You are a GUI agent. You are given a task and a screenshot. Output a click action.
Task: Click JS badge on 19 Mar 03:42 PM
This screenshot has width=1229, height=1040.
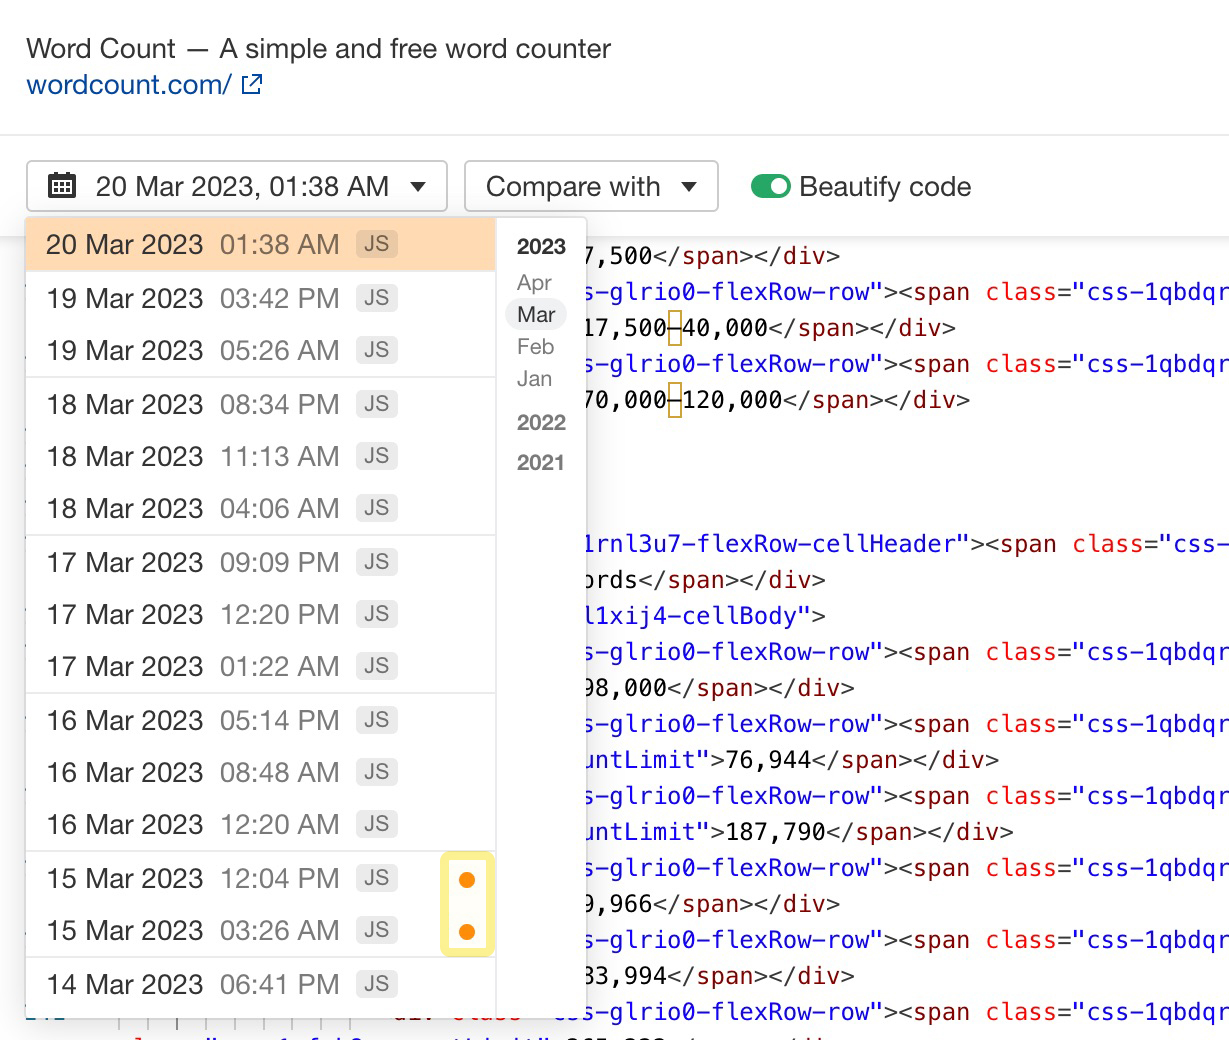tap(376, 298)
